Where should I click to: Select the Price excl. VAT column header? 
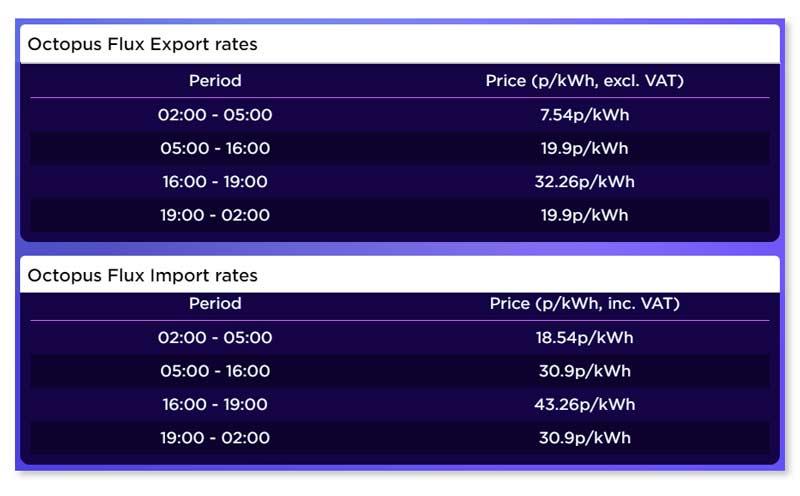coord(584,81)
